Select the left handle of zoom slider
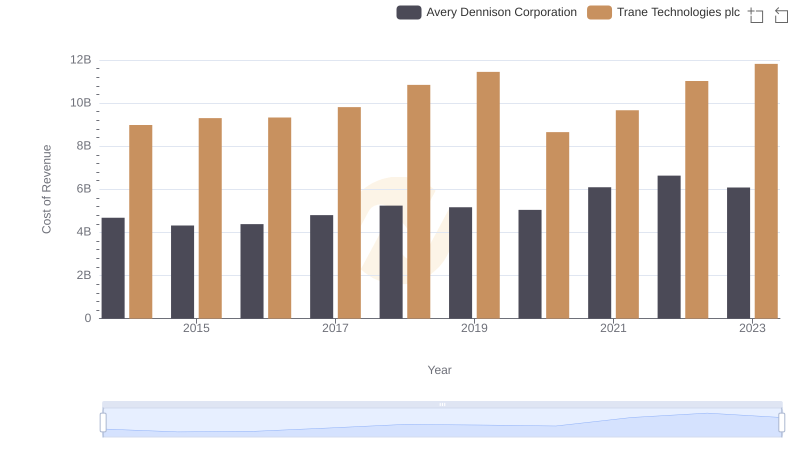The image size is (800, 461). pos(103,423)
